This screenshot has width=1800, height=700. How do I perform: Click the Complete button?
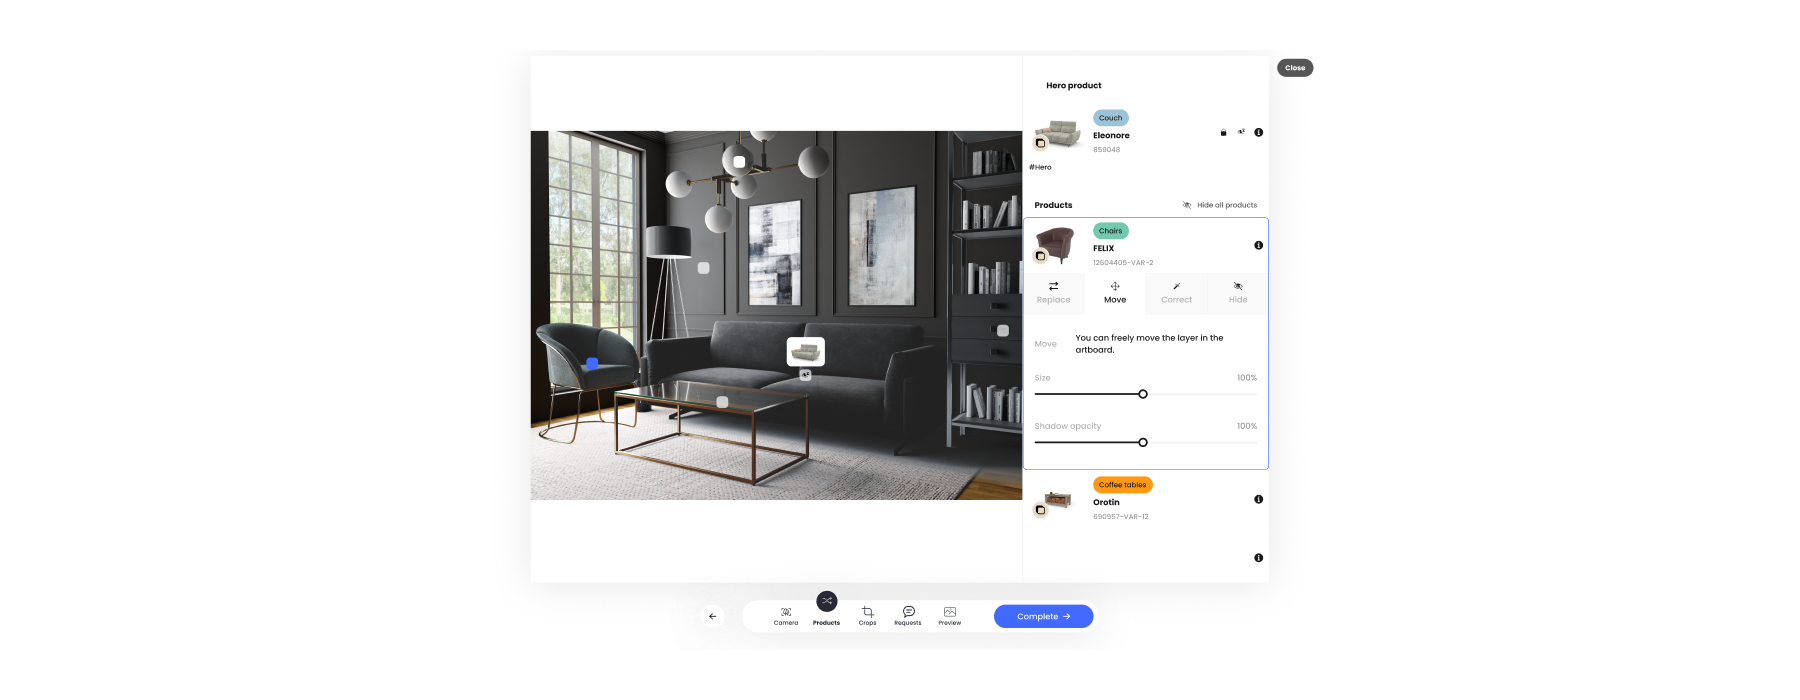(1043, 616)
